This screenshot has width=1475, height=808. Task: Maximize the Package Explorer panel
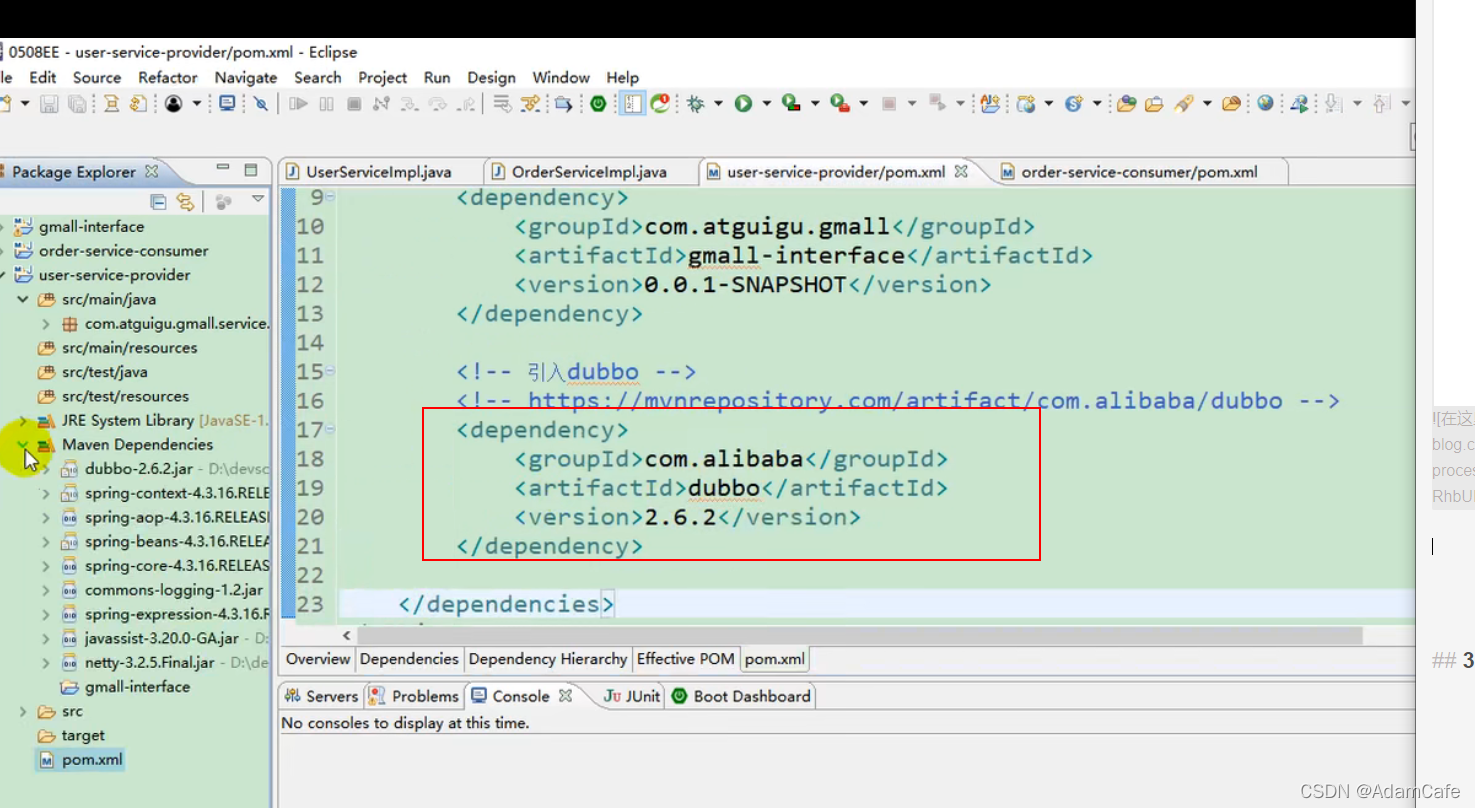tap(251, 170)
